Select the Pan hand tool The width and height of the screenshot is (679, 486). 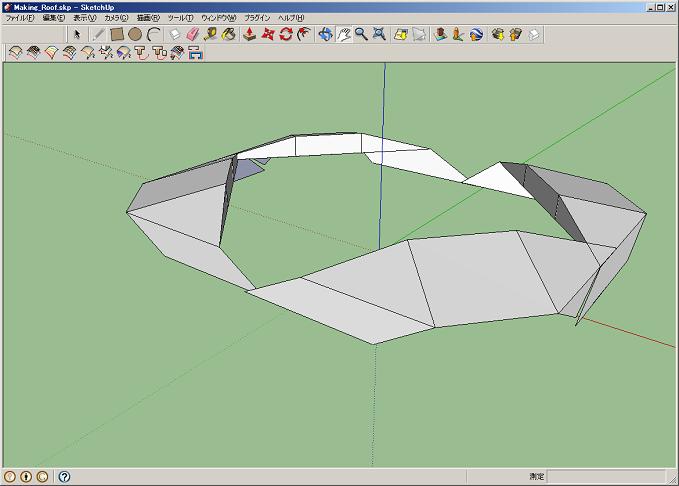pos(342,34)
